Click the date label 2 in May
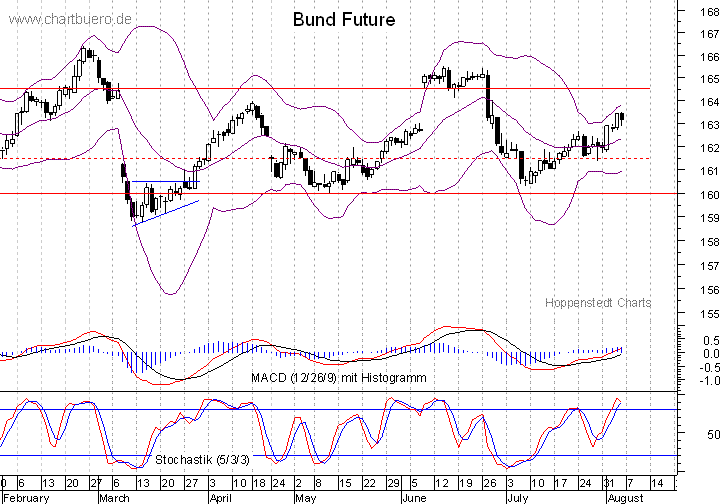This screenshot has height=504, width=723. click(x=298, y=484)
